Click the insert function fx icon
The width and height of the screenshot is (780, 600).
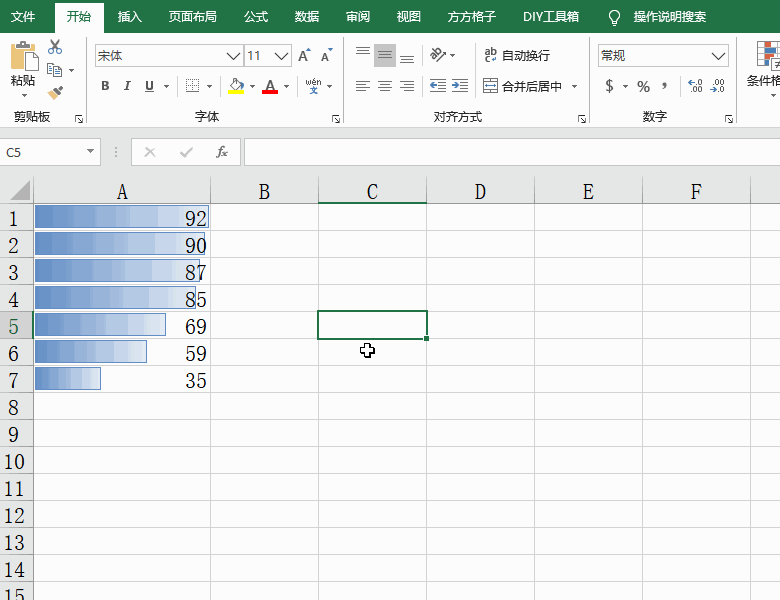(222, 152)
